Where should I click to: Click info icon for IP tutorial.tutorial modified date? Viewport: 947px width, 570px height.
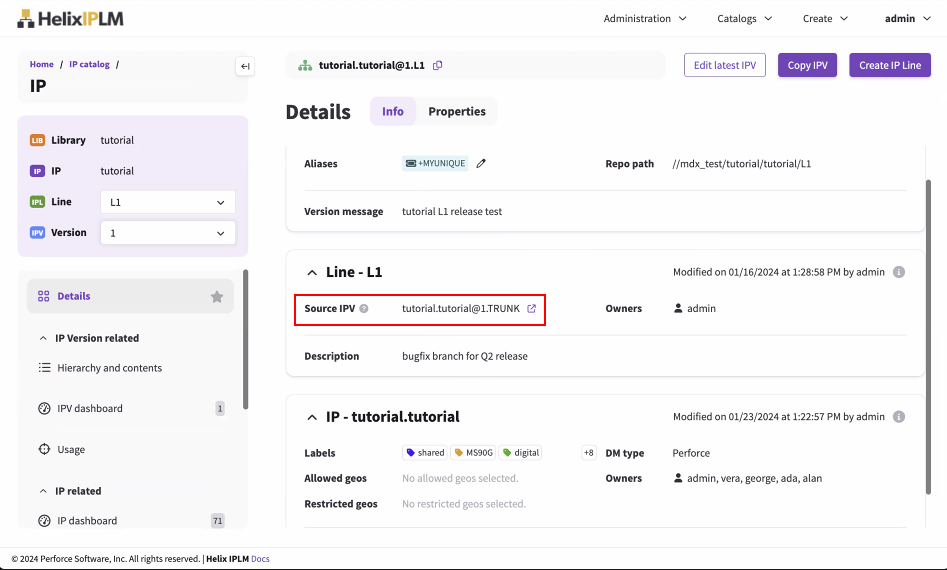pyautogui.click(x=898, y=417)
